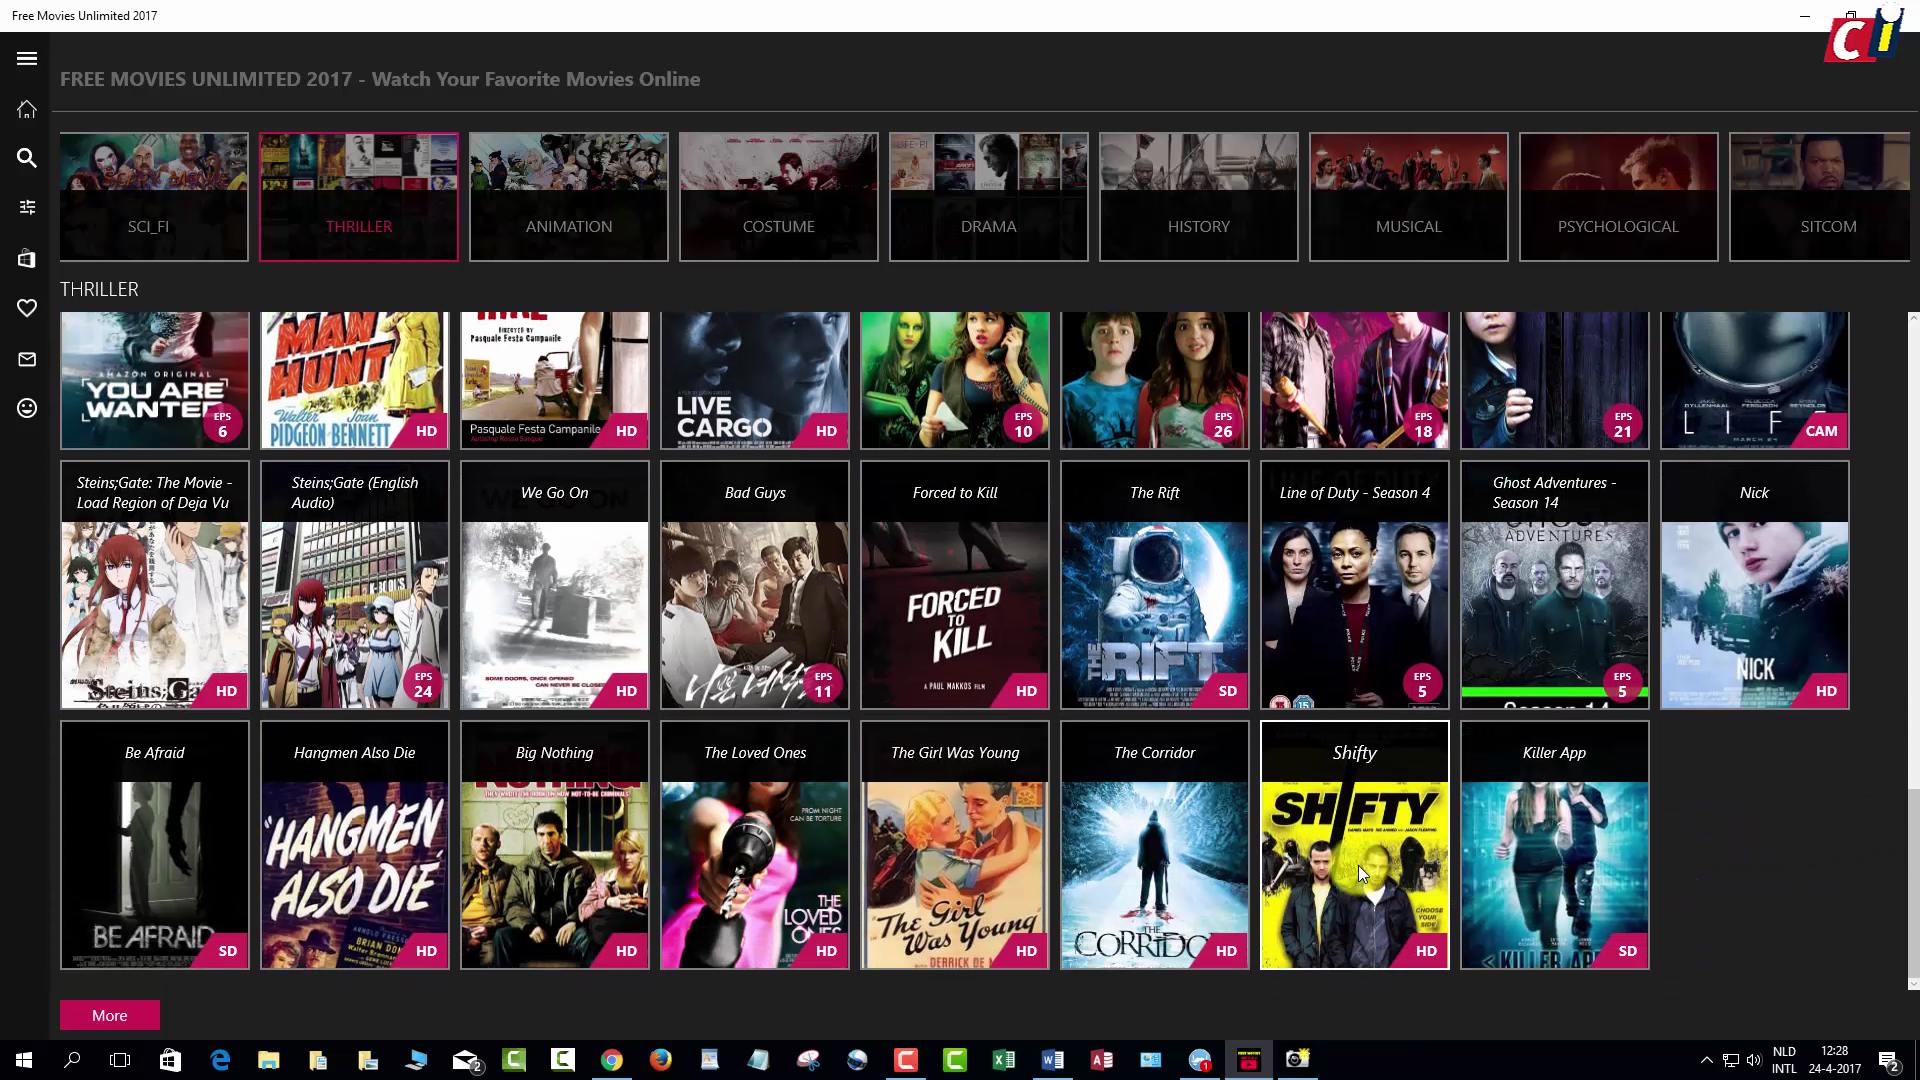
Task: Click the More button below the movie grid
Action: (109, 1015)
